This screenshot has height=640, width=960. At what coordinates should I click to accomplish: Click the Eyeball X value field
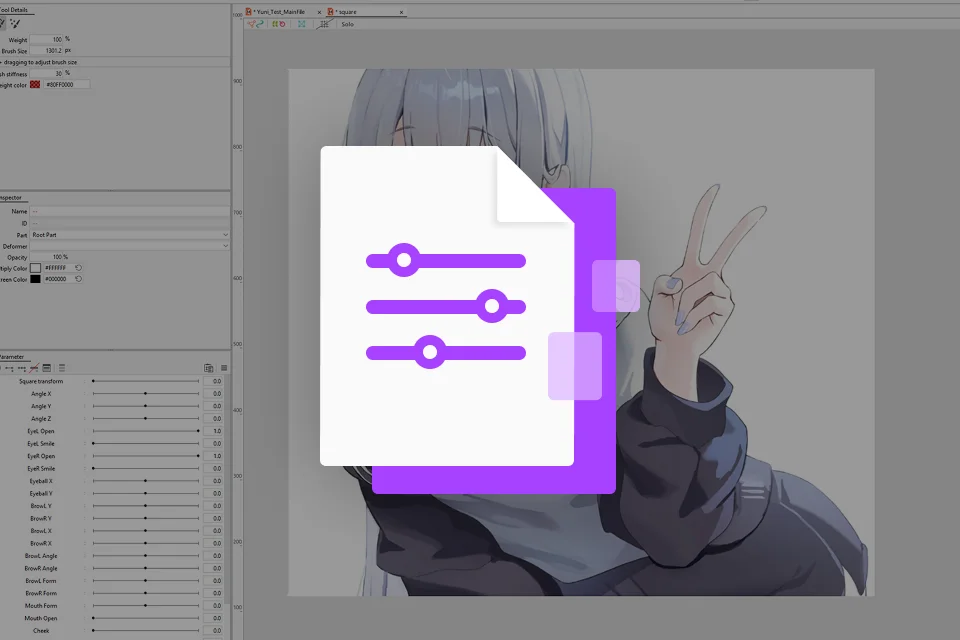pos(213,481)
